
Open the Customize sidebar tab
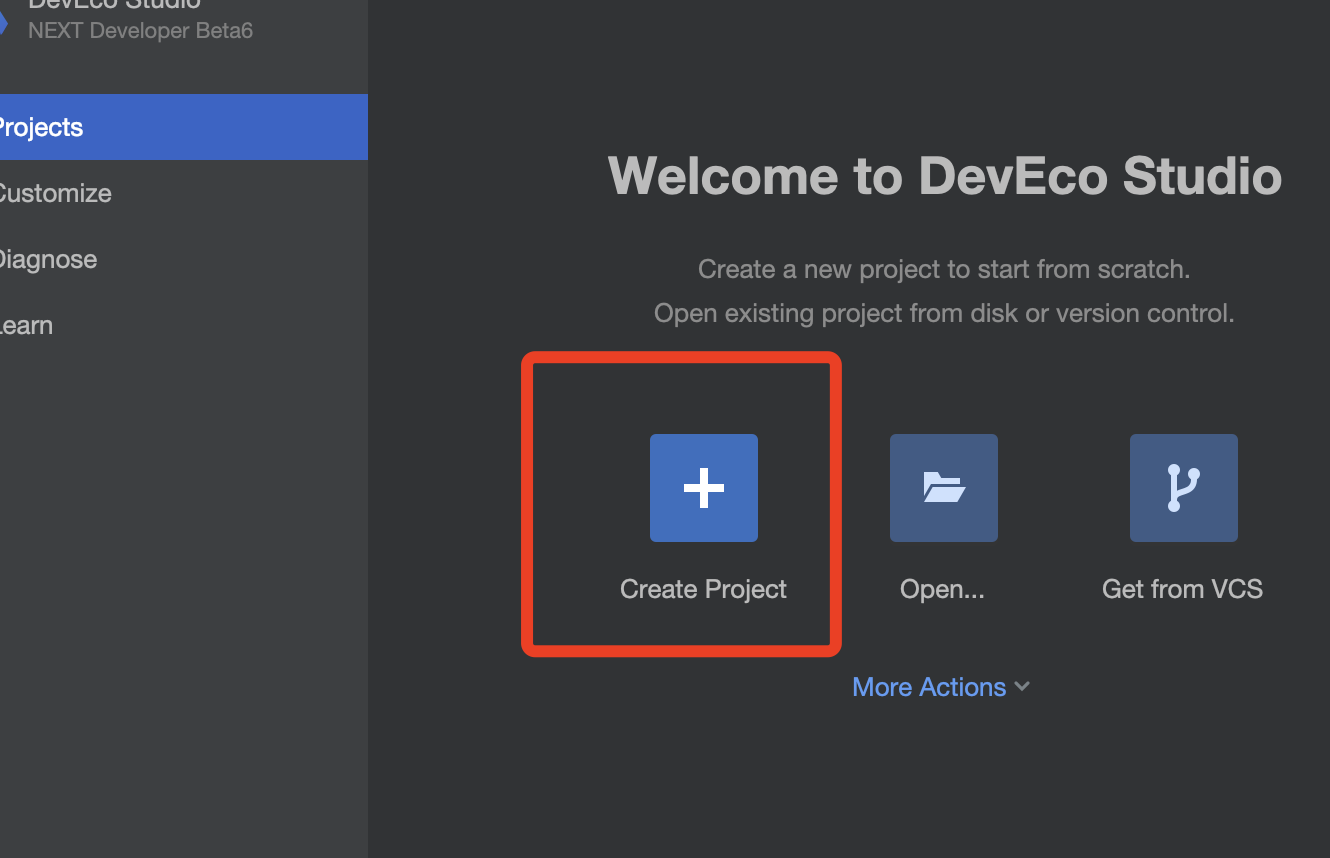(184, 193)
